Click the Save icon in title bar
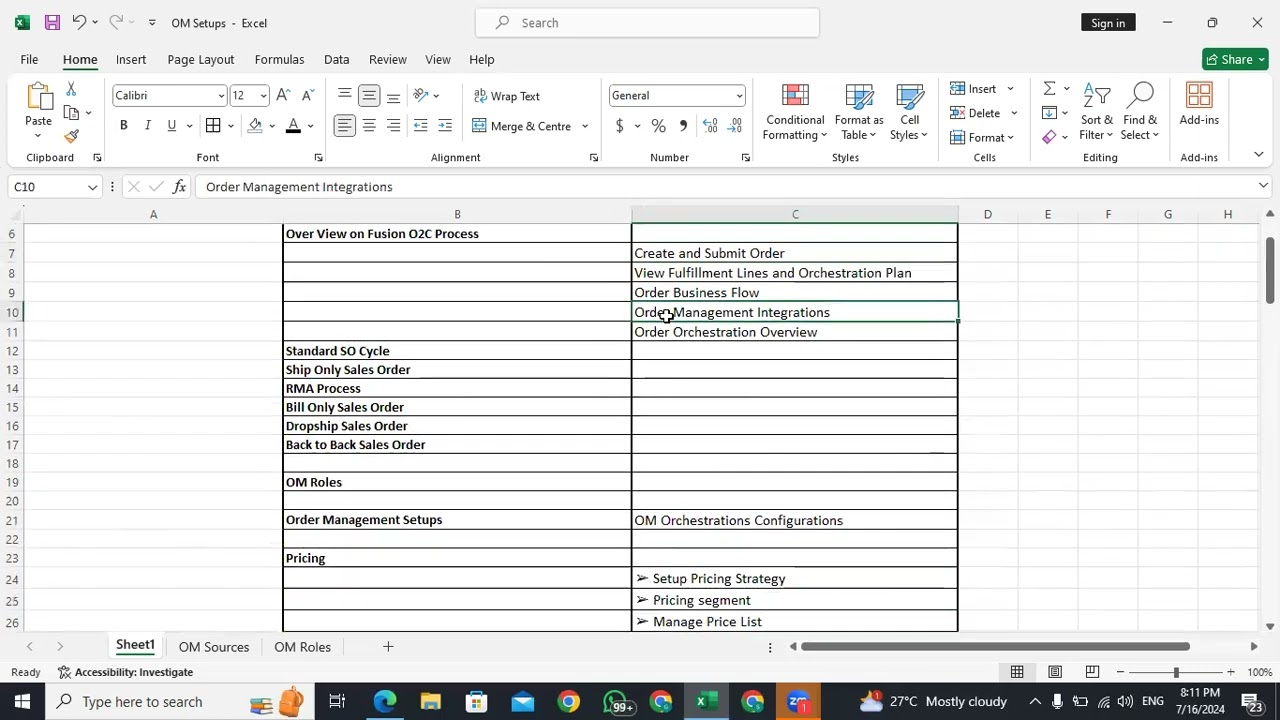This screenshot has height=720, width=1280. pyautogui.click(x=52, y=22)
